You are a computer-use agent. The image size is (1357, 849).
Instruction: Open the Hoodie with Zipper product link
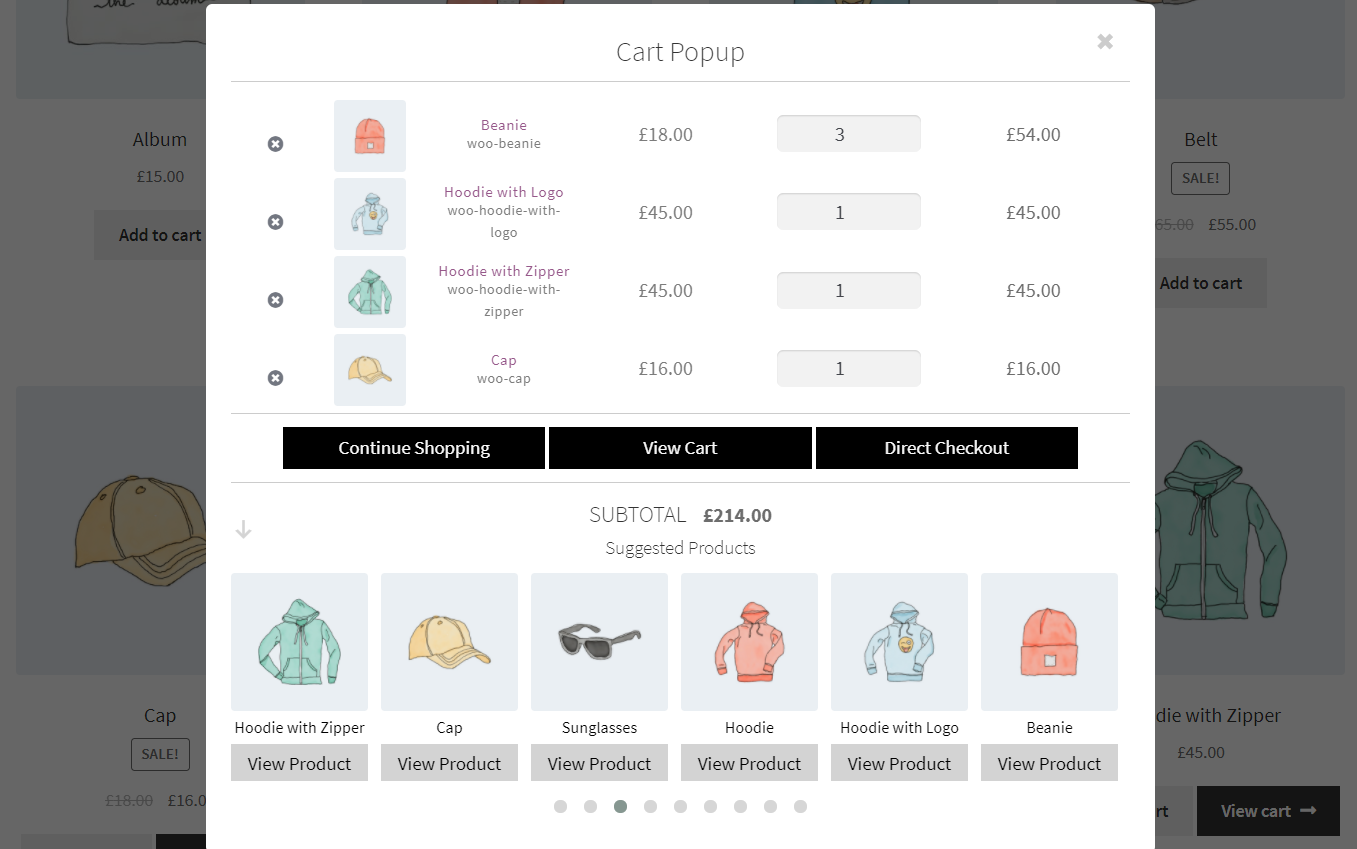click(x=503, y=270)
